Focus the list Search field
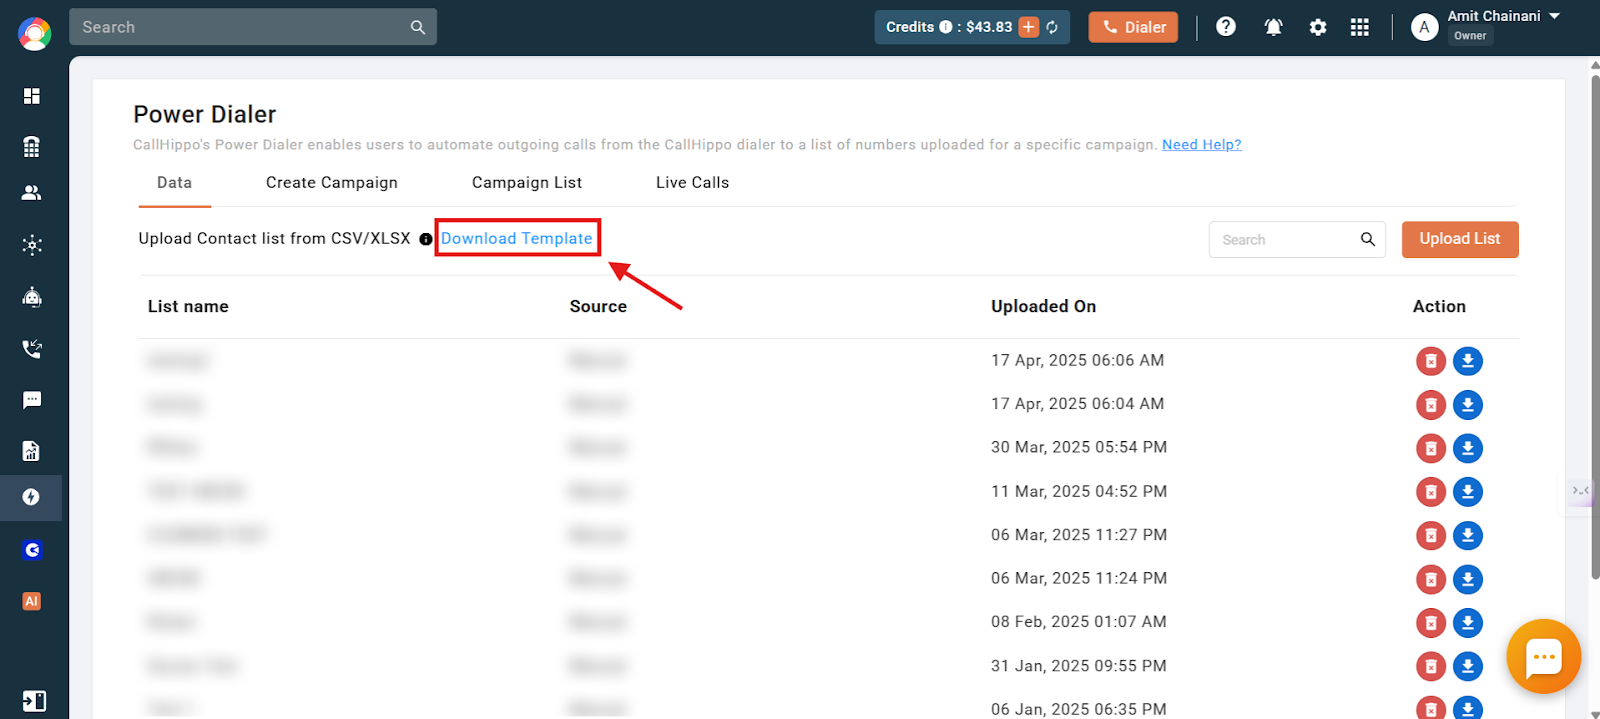Viewport: 1600px width, 719px height. pyautogui.click(x=1297, y=240)
